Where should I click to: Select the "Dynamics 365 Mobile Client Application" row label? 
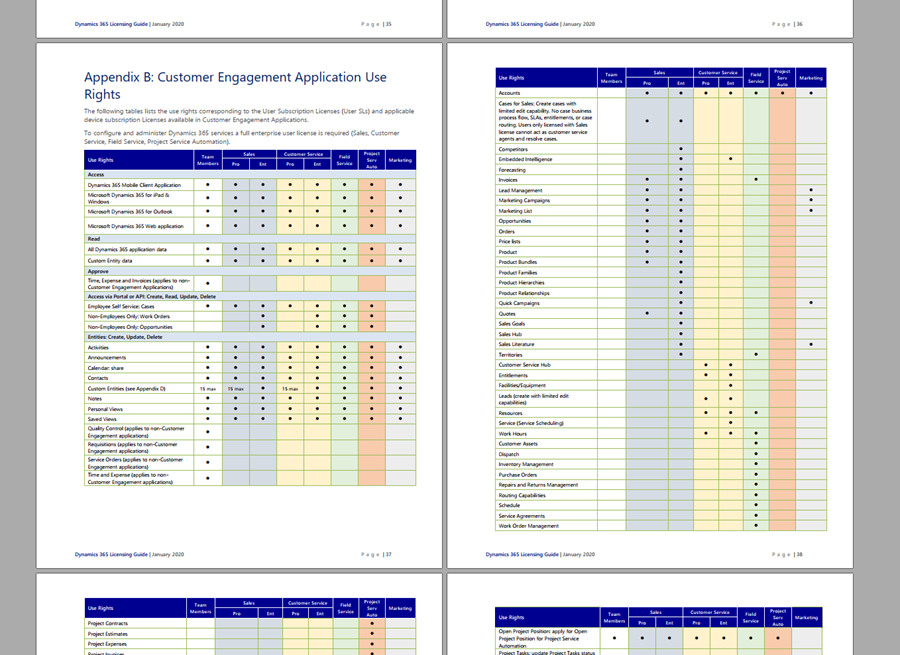[x=134, y=185]
